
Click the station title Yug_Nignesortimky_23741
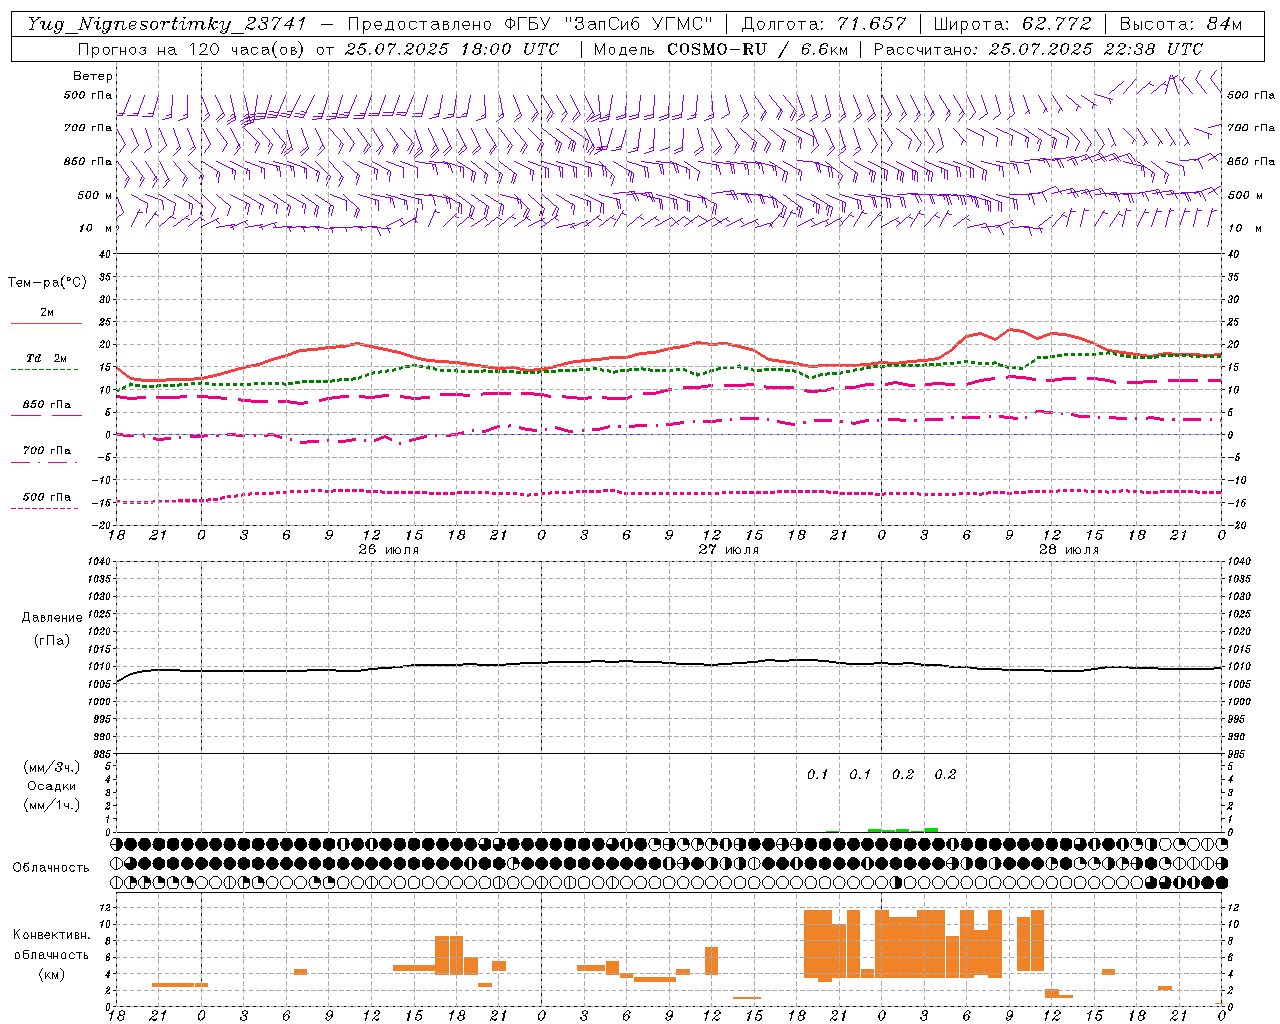pos(167,24)
